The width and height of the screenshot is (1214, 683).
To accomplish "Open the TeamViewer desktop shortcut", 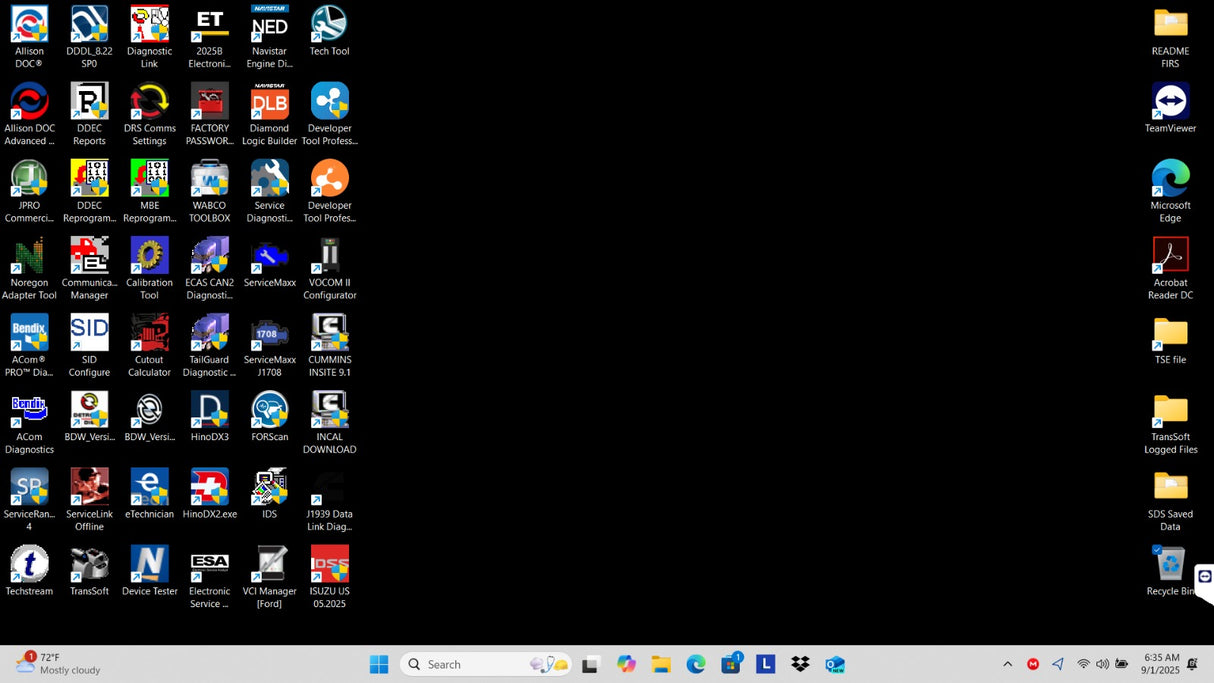I will 1170,102.
